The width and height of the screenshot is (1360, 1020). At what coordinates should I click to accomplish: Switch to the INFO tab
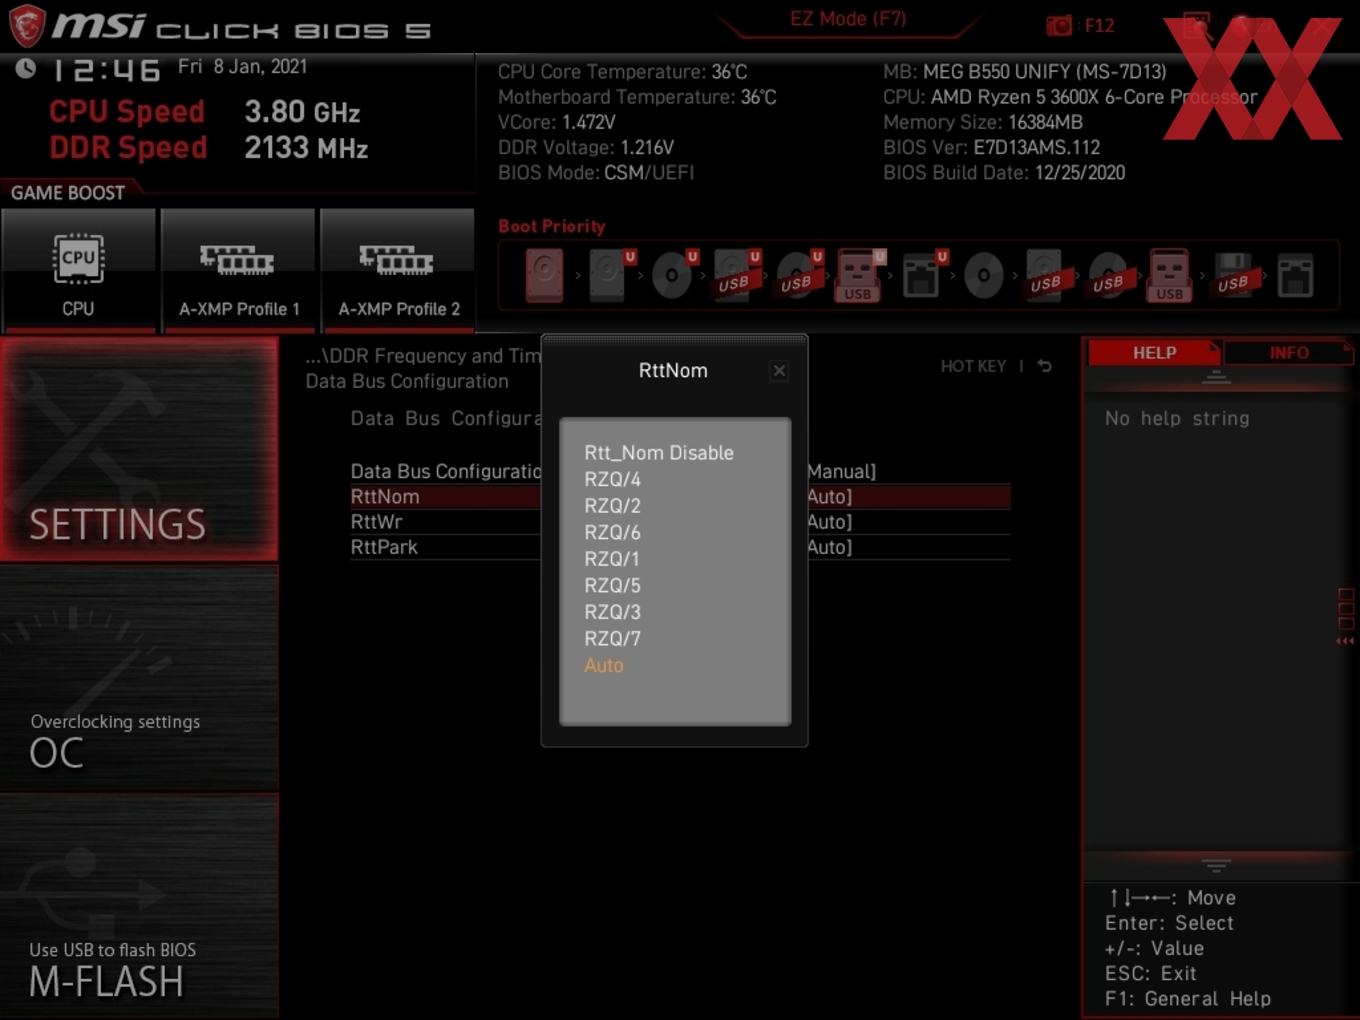[1288, 353]
